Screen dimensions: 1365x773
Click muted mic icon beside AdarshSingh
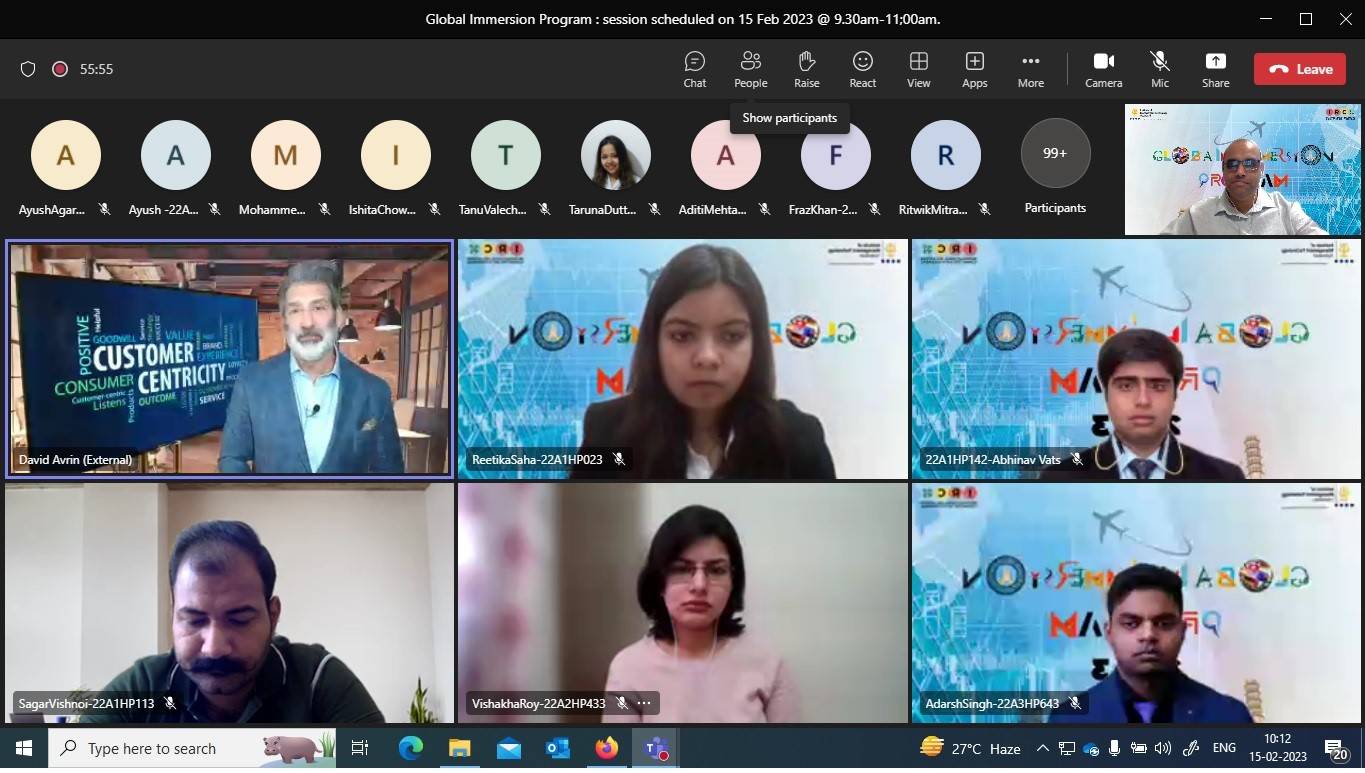pos(1075,703)
